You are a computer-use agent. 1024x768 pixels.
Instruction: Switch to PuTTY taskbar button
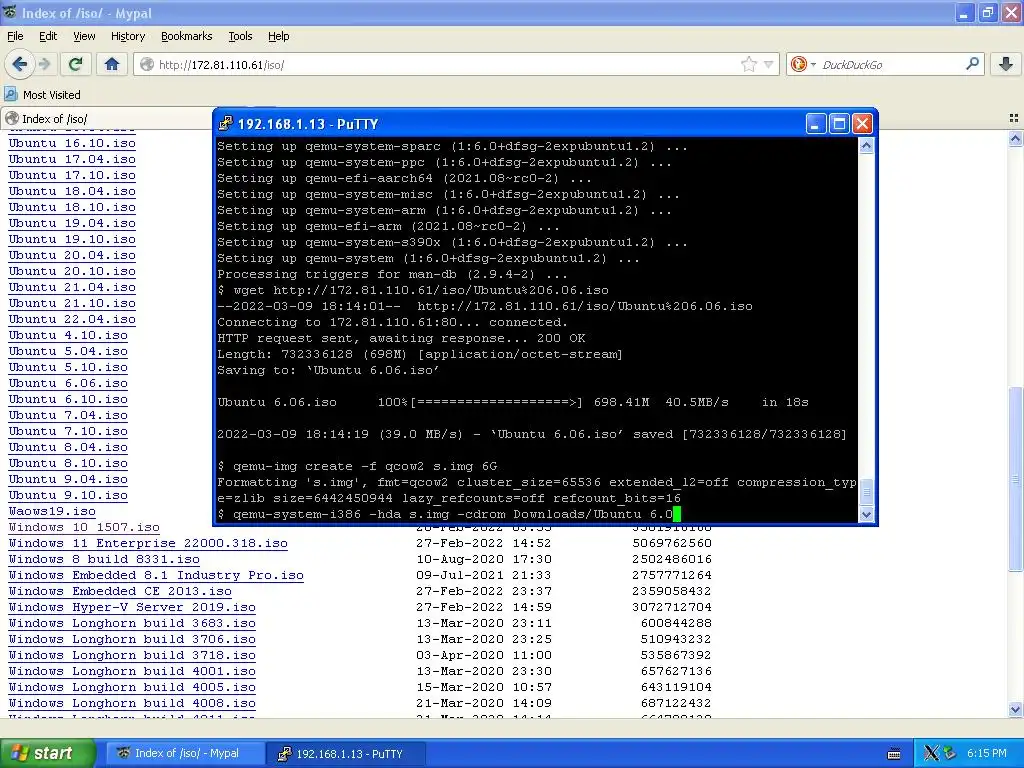(346, 753)
